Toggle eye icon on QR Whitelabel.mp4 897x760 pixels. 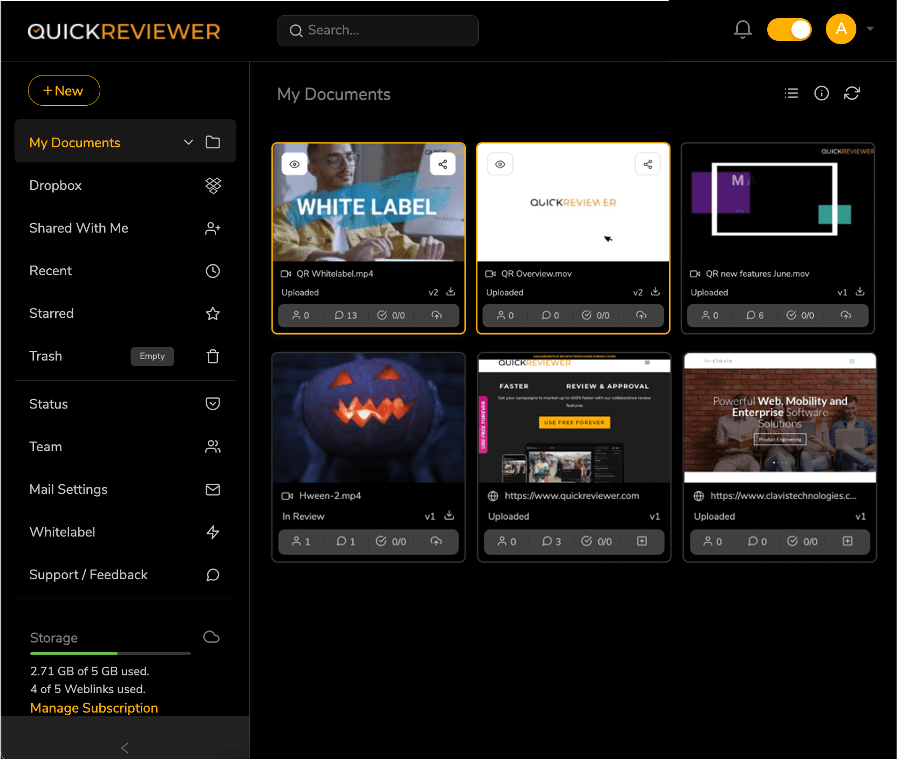pos(294,164)
